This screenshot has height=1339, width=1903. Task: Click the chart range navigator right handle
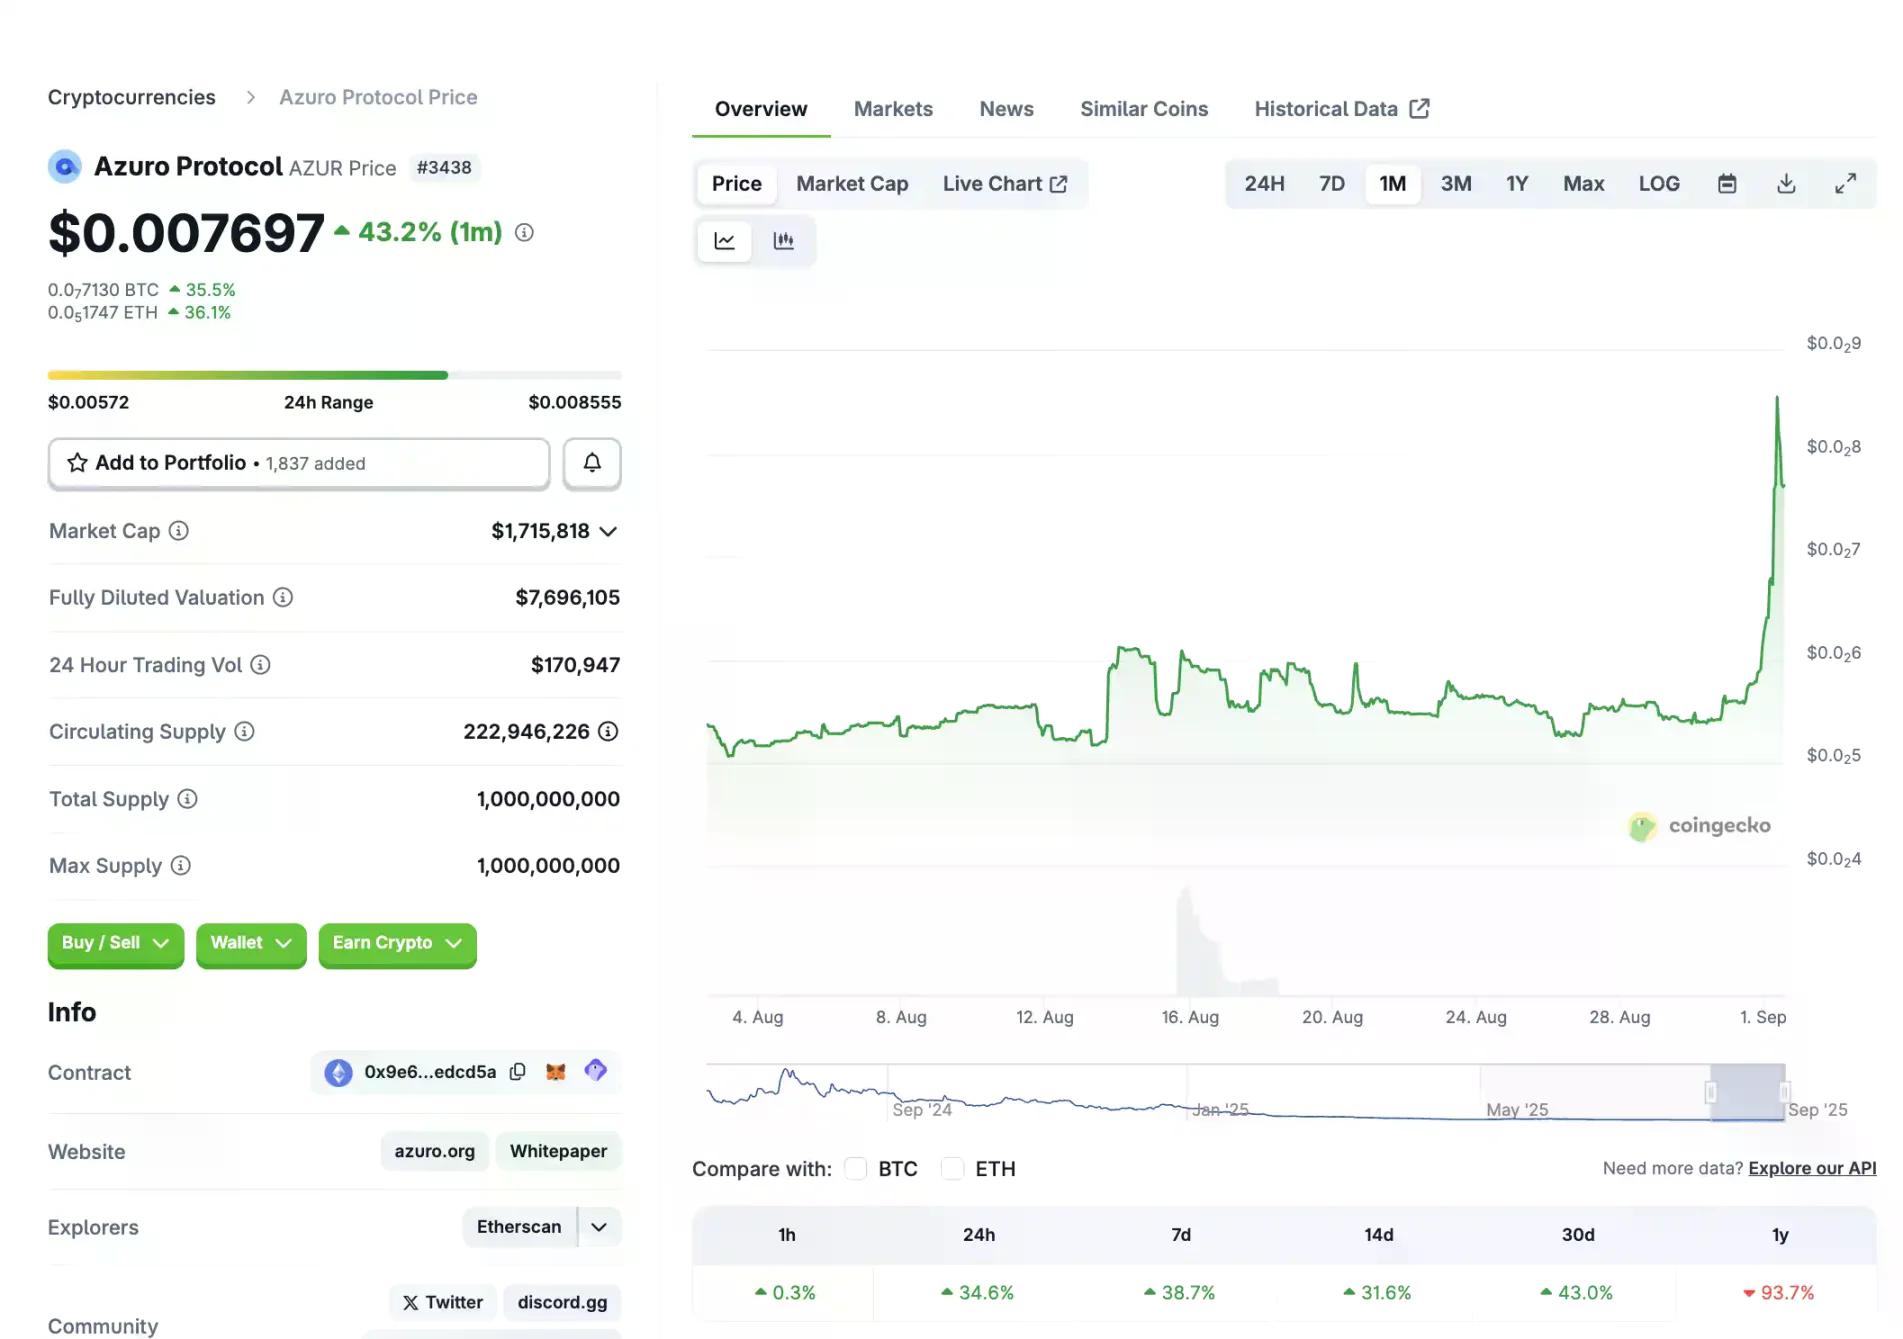(x=1784, y=1092)
